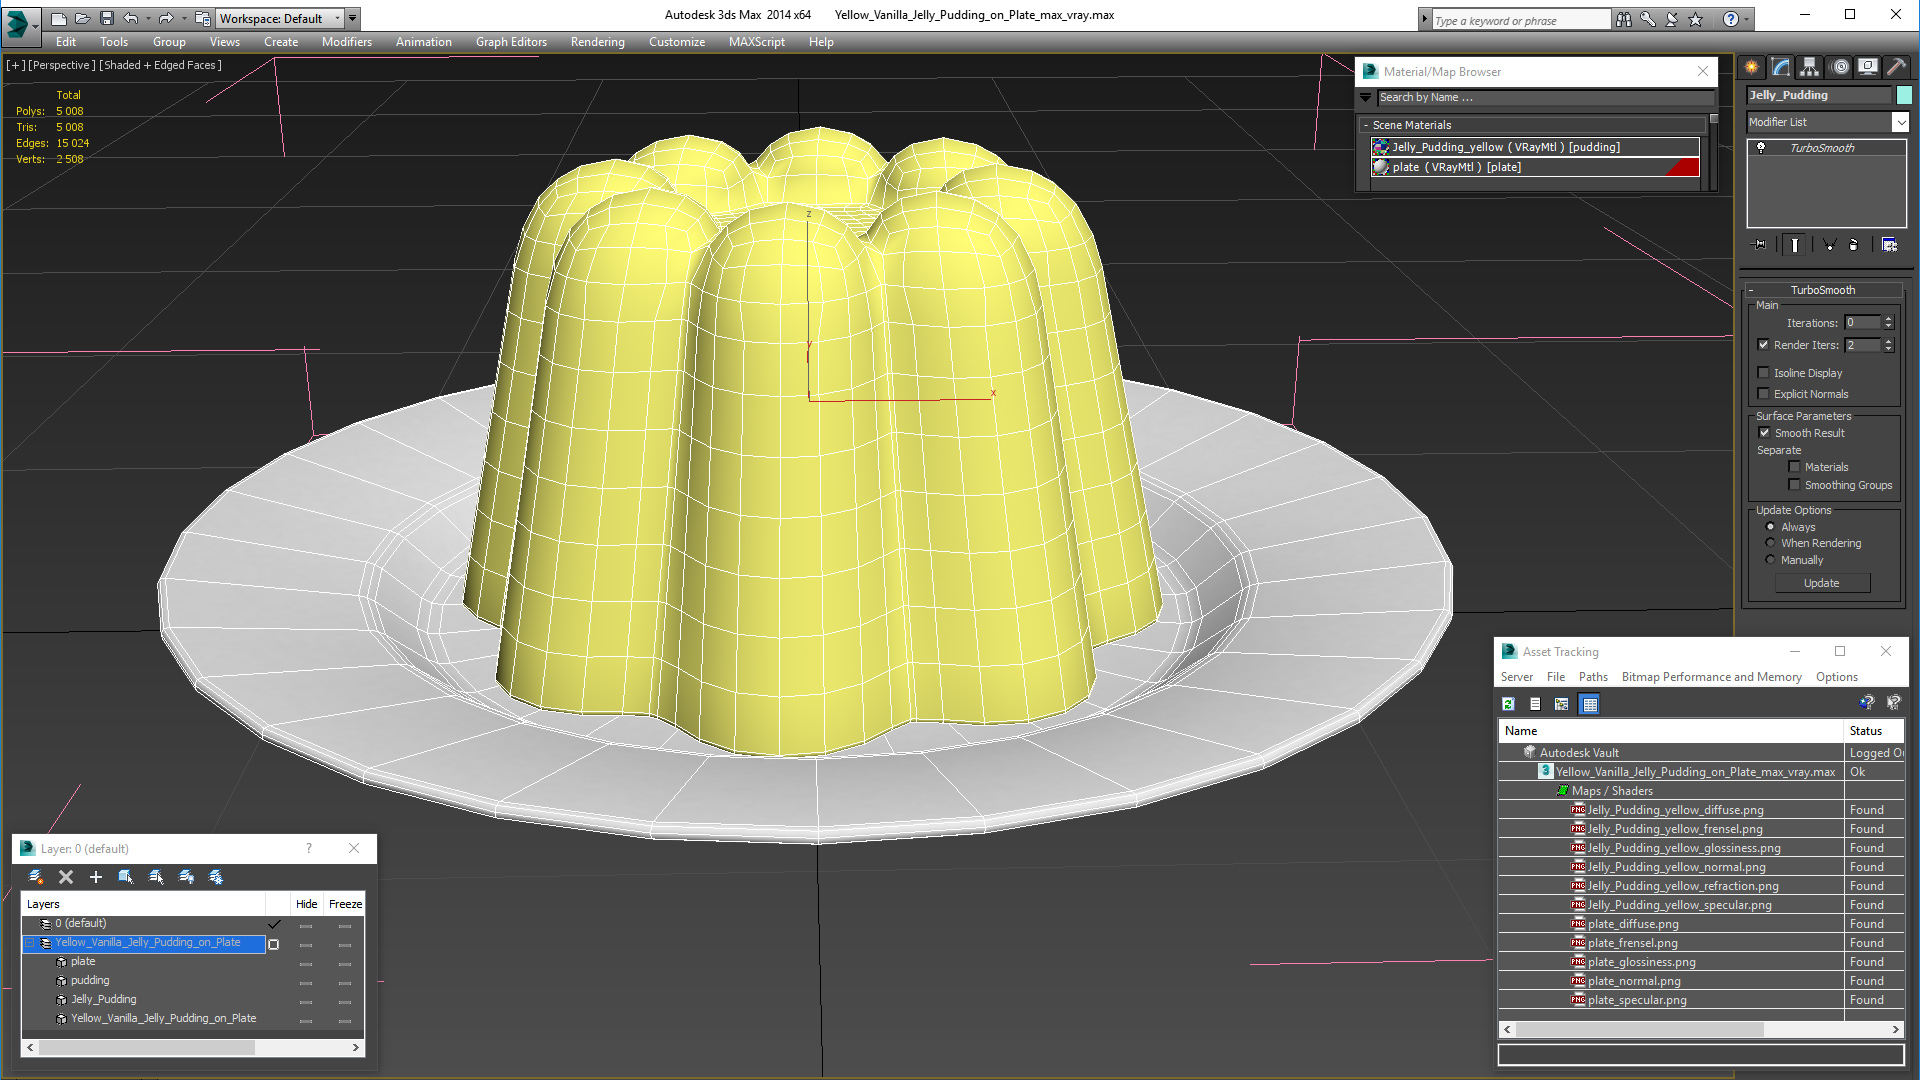Enable the Isoline Display checkbox
Viewport: 1920px width, 1080px height.
click(x=1764, y=373)
